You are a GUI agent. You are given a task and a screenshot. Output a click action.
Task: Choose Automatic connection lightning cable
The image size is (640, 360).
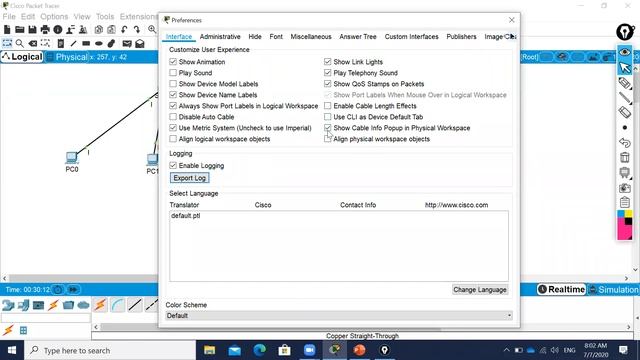click(100, 304)
